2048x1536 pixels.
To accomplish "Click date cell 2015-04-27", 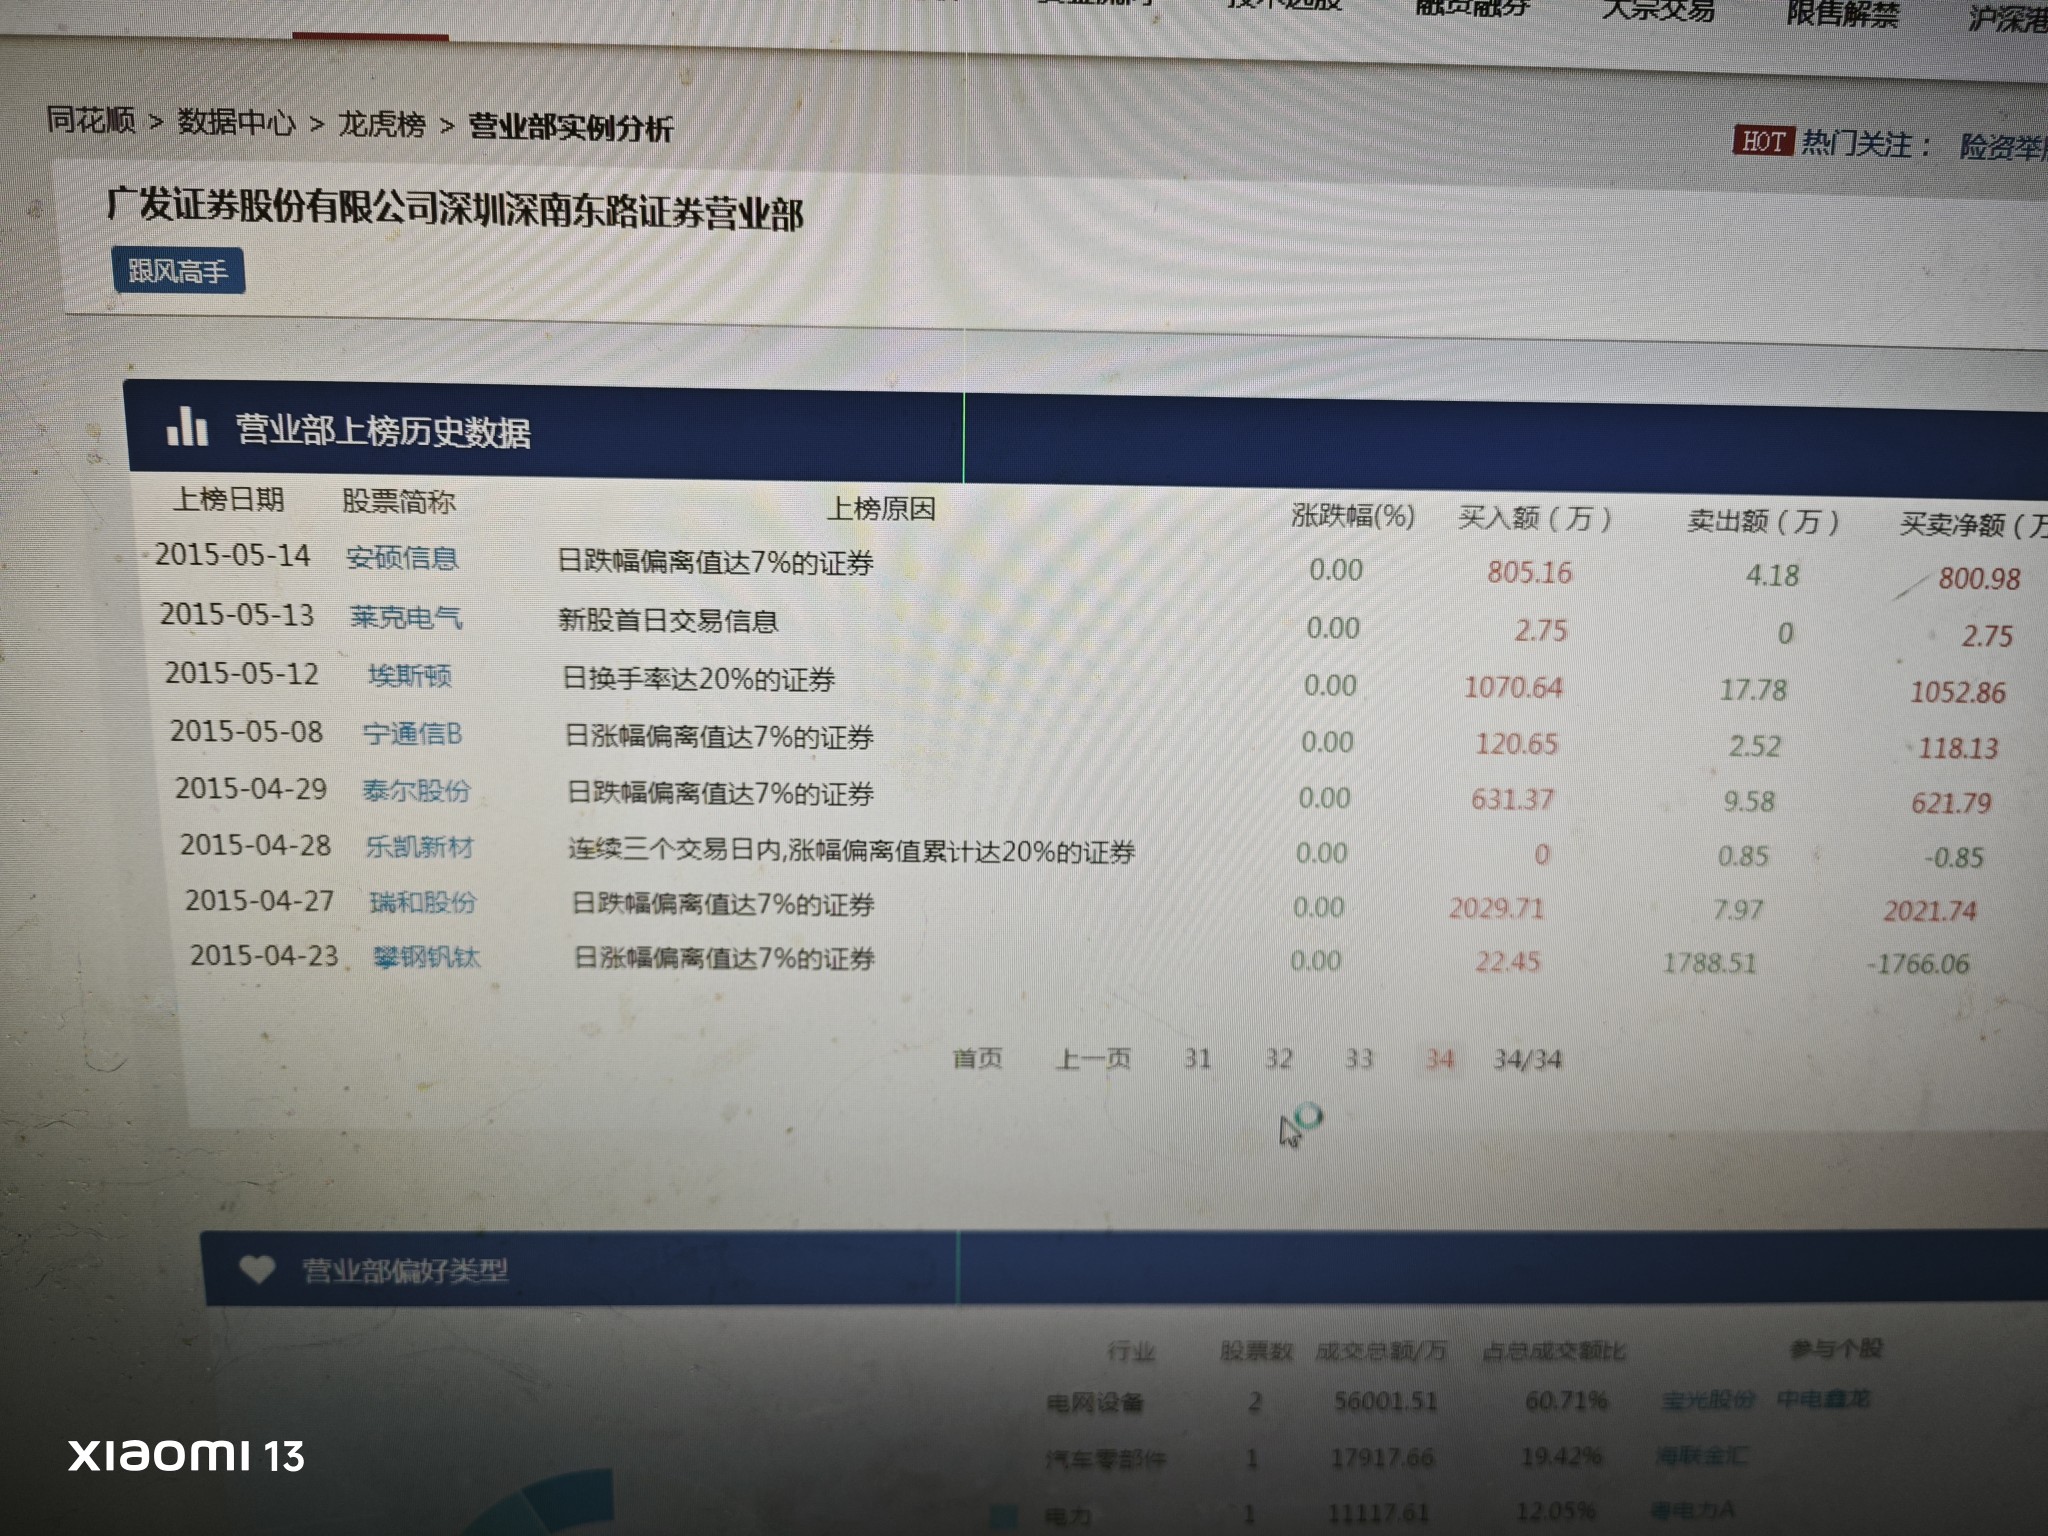I will click(x=260, y=901).
